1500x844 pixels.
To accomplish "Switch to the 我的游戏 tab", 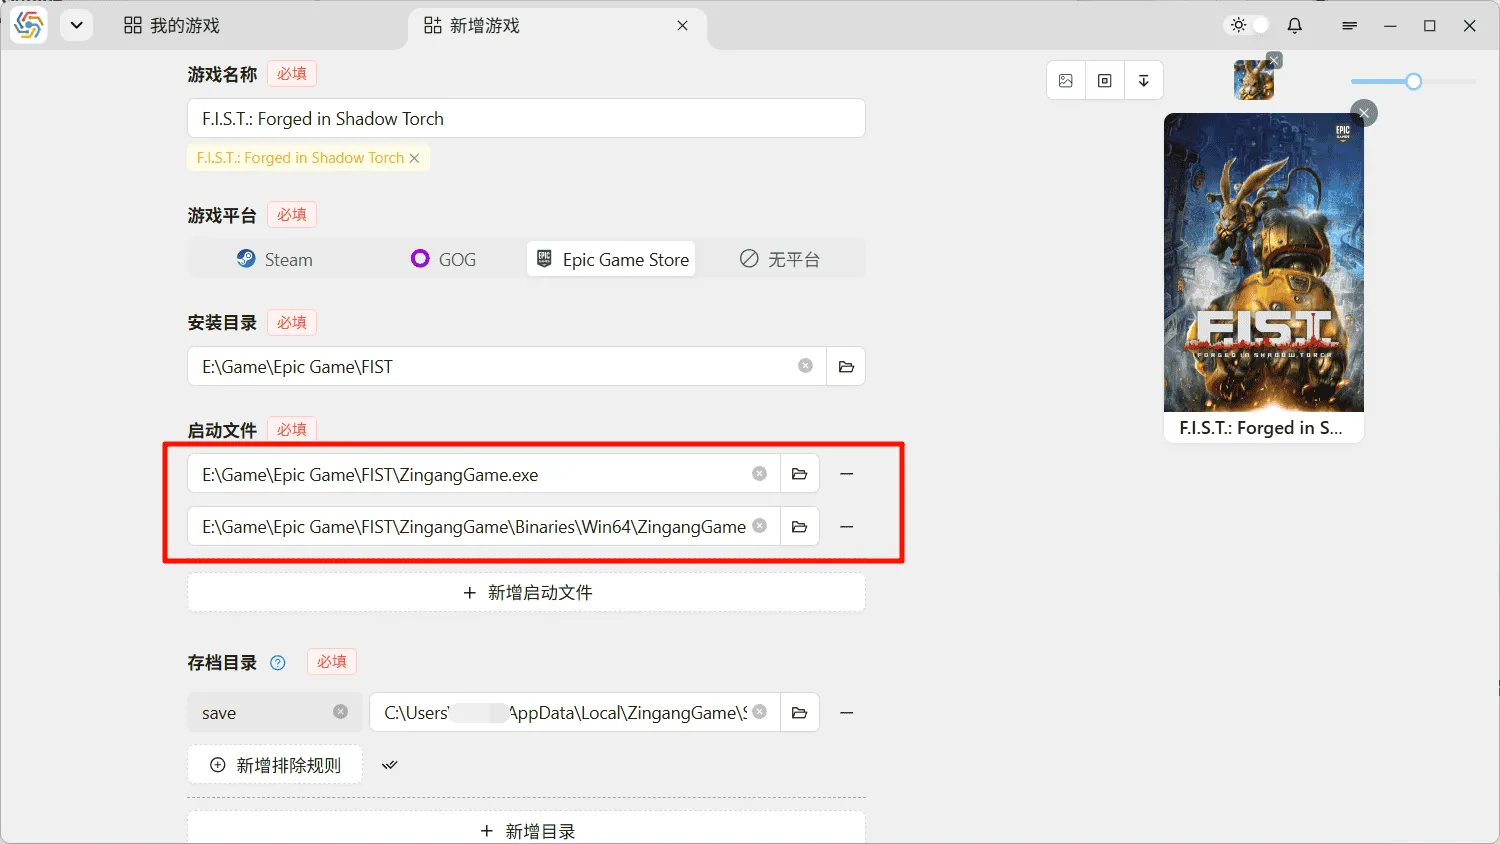I will (x=172, y=26).
